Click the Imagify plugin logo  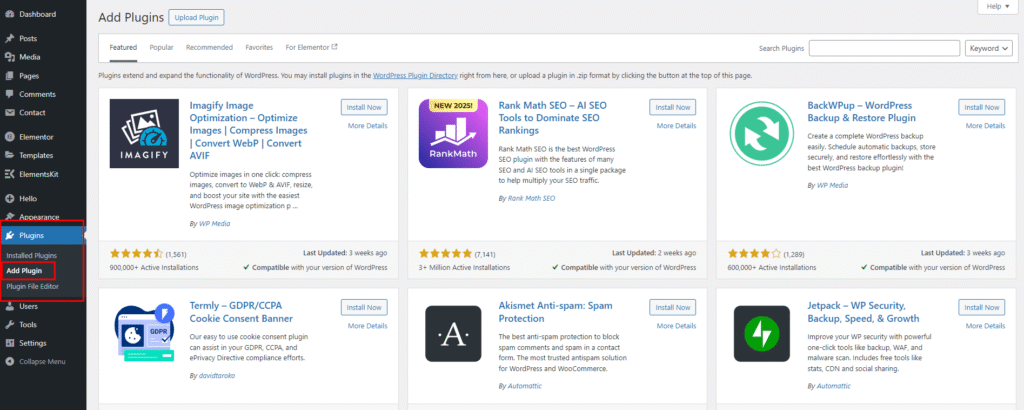click(144, 134)
